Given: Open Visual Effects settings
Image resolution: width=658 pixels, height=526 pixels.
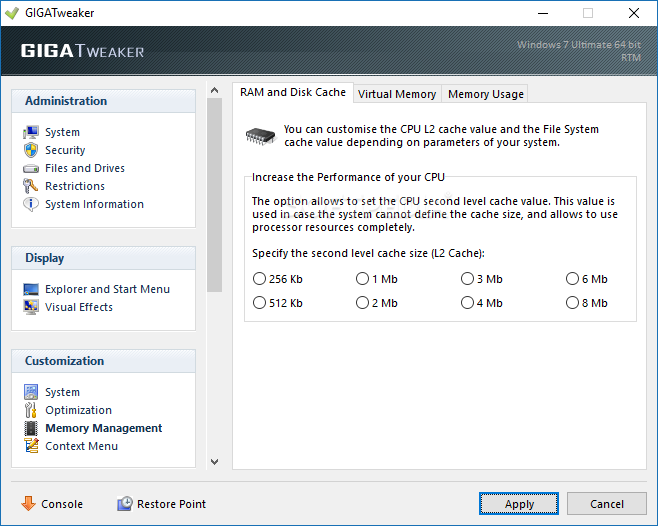Looking at the screenshot, I should (x=79, y=307).
